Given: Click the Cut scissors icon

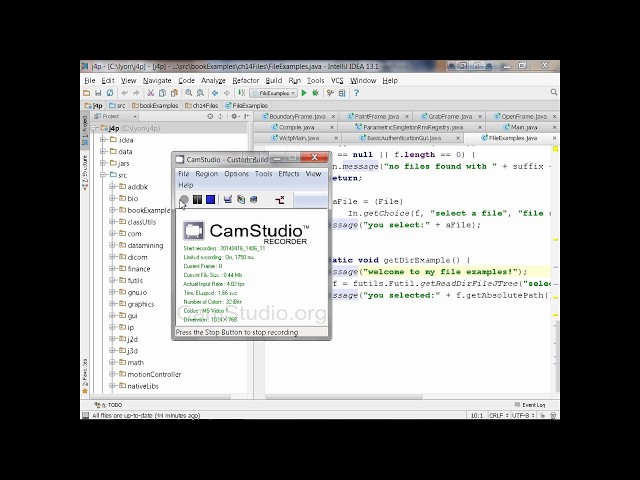Looking at the screenshot, I should point(151,93).
